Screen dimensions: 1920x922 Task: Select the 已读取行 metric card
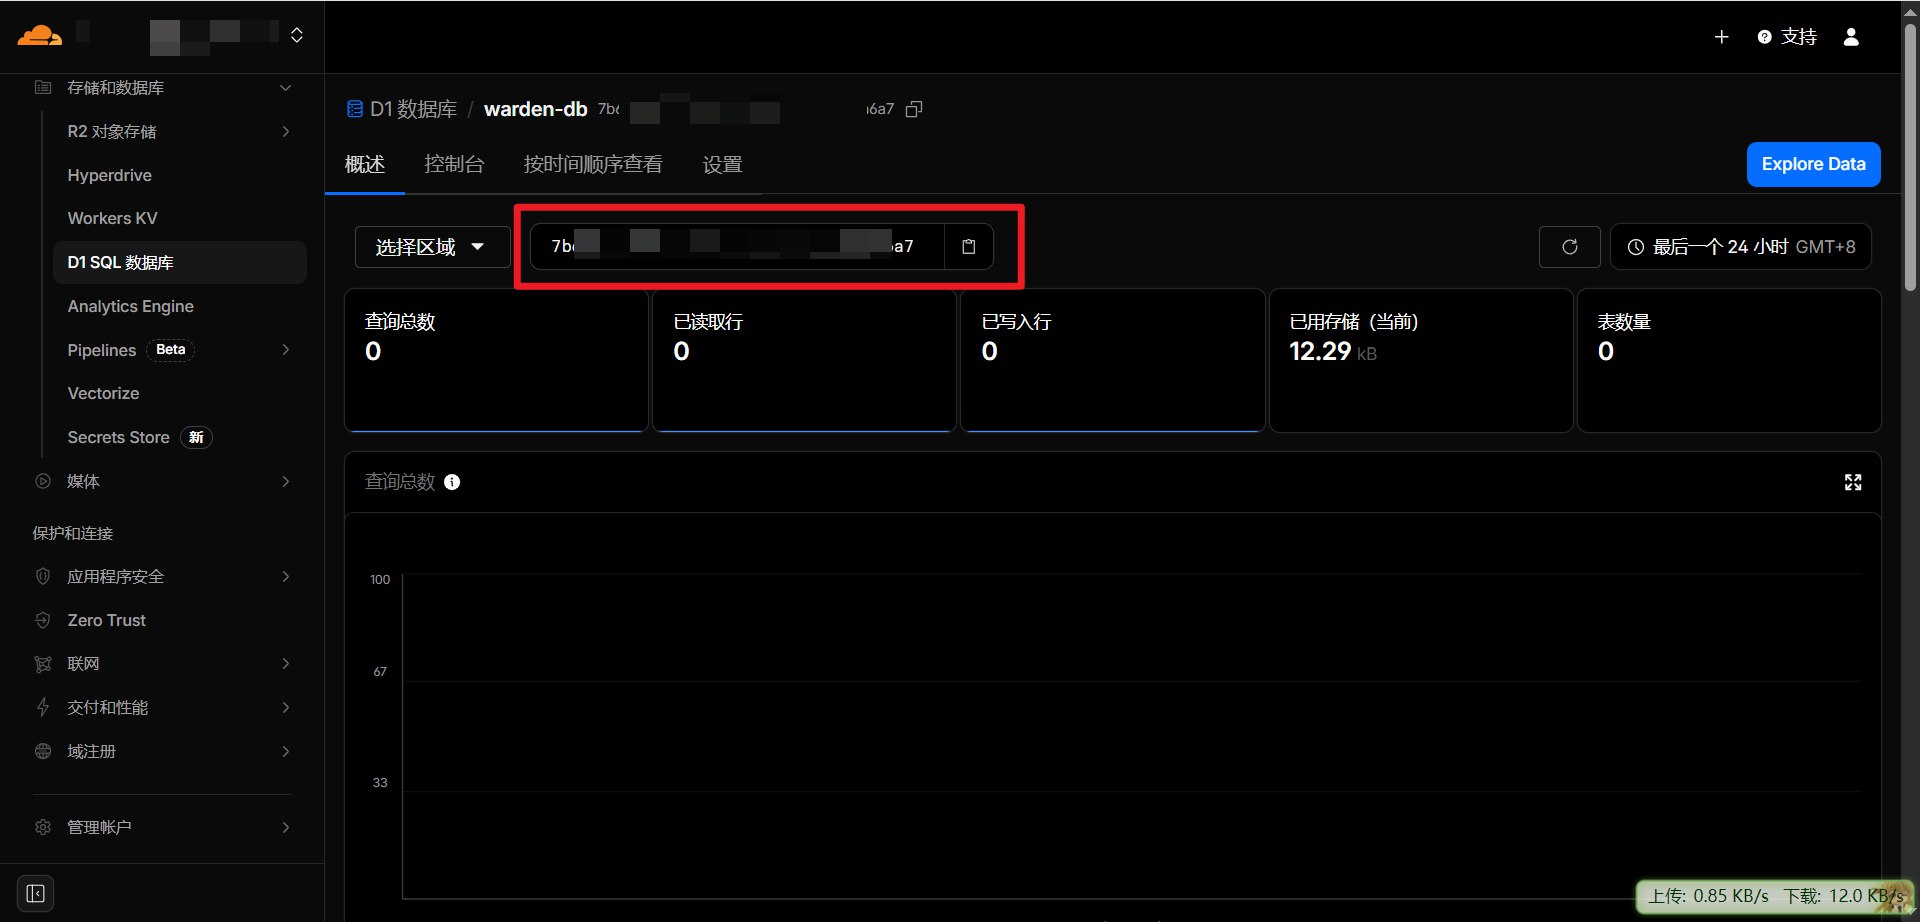click(804, 361)
